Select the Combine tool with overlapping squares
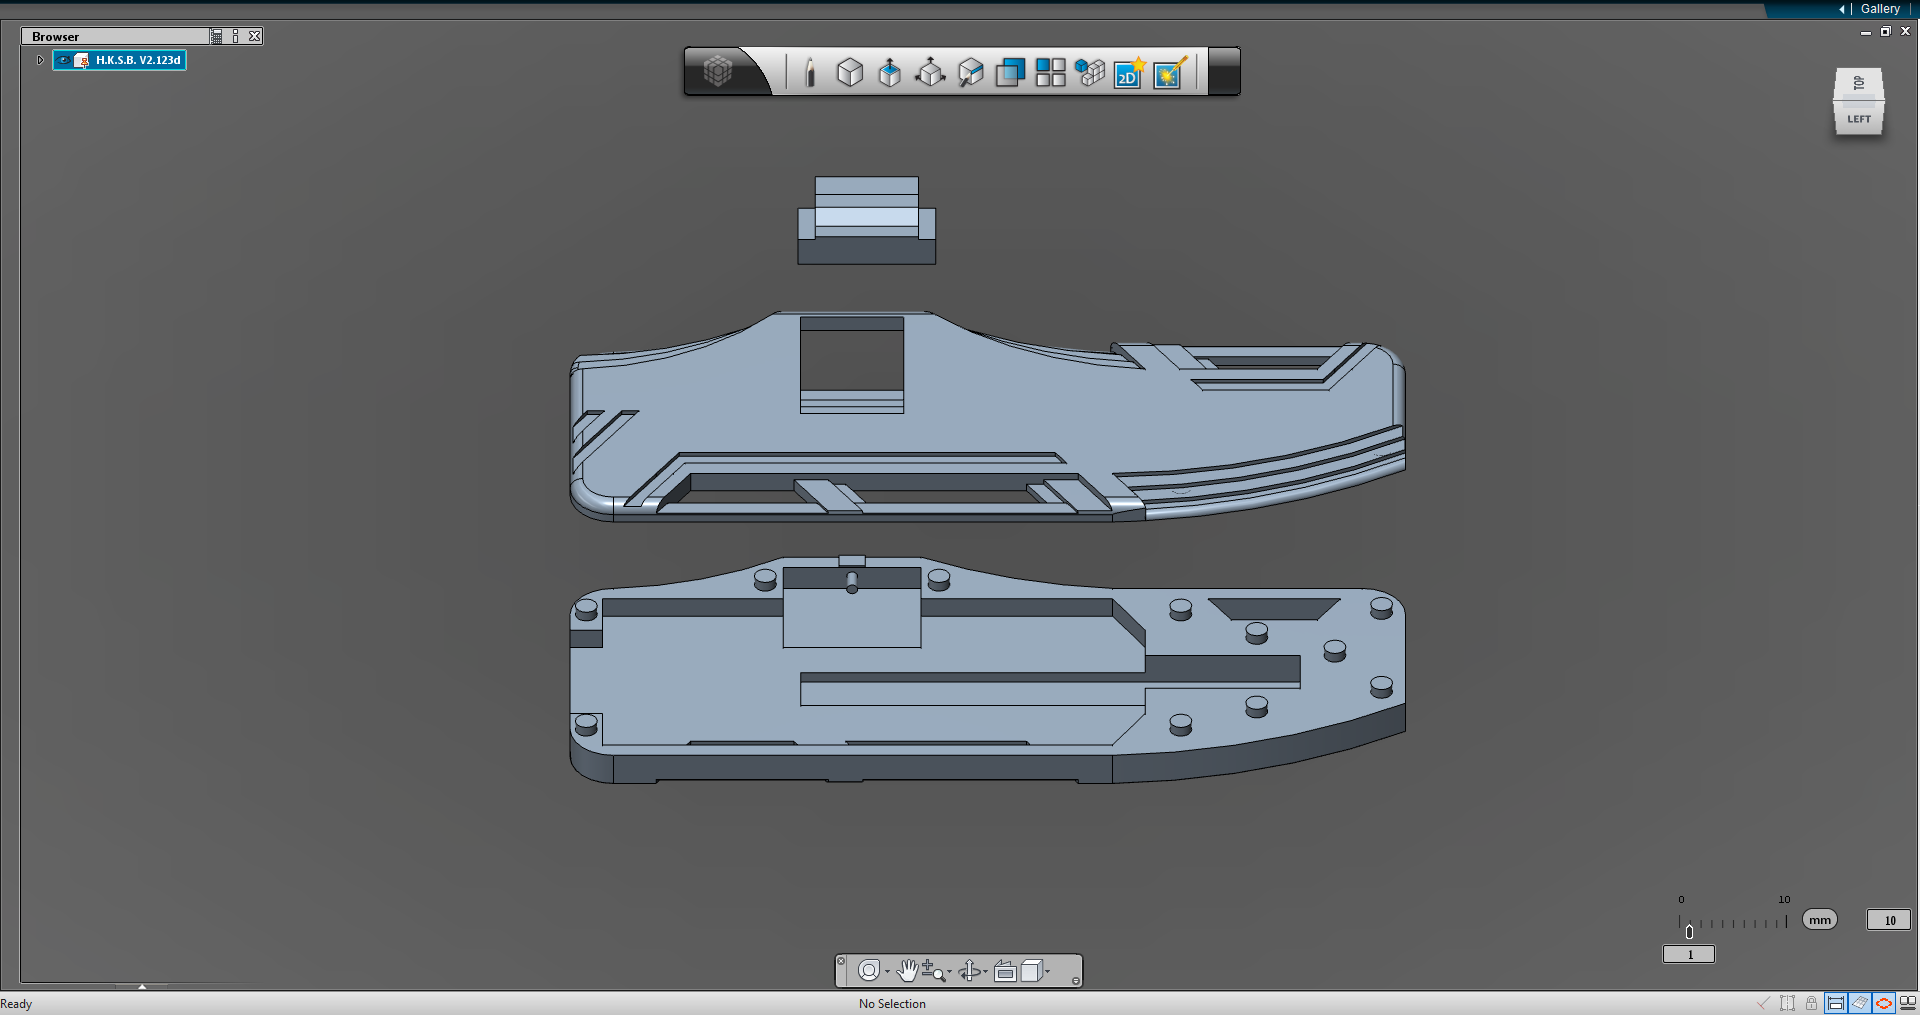The height and width of the screenshot is (1015, 1920). click(x=1010, y=72)
